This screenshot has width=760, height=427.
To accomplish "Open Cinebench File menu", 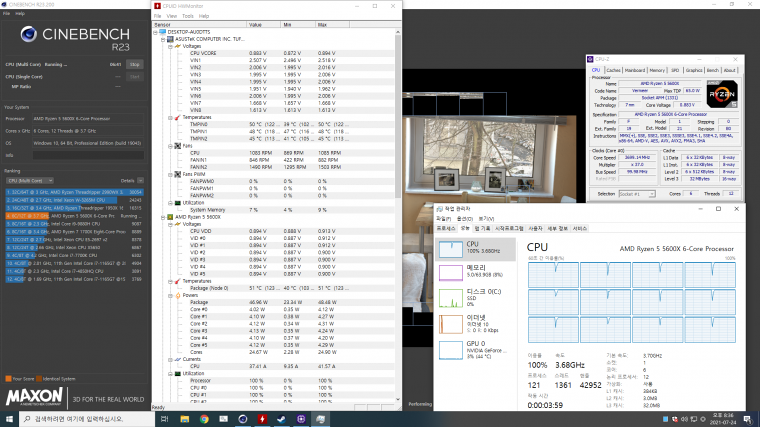I will 6,14.
